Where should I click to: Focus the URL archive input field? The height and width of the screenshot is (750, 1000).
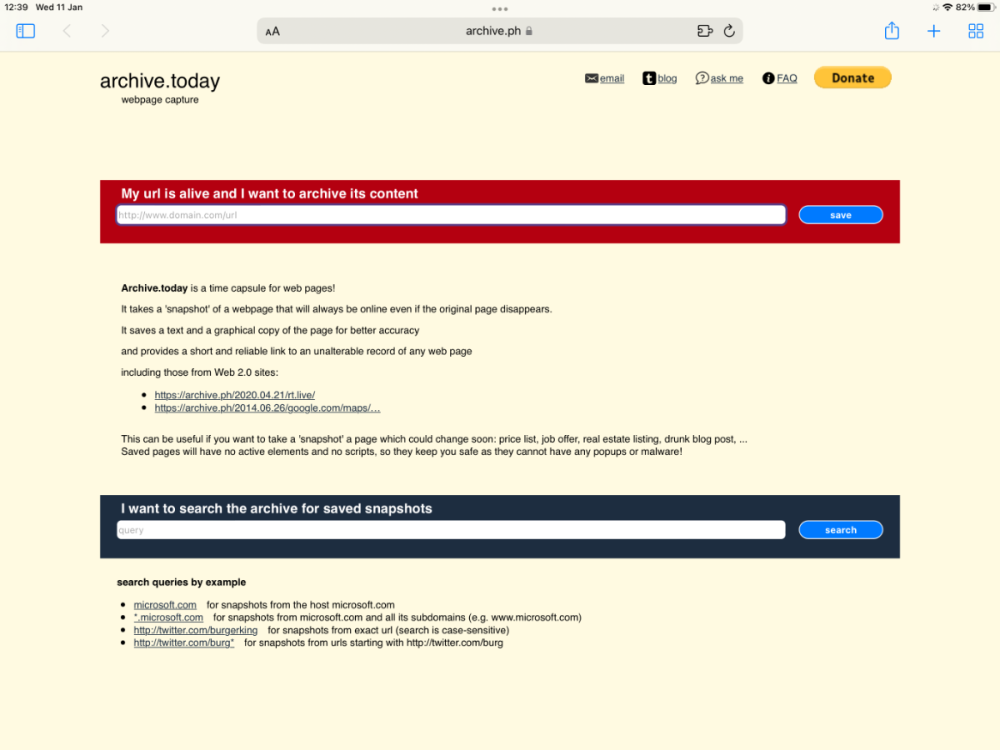coord(450,214)
